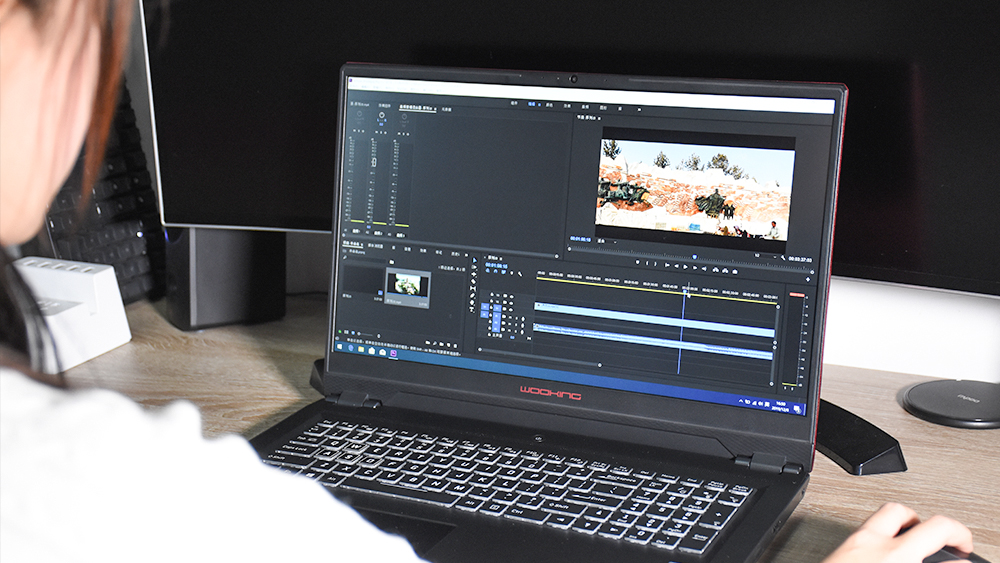
Task: Open the Audio Clip Mixer panel menu
Action: [436, 109]
